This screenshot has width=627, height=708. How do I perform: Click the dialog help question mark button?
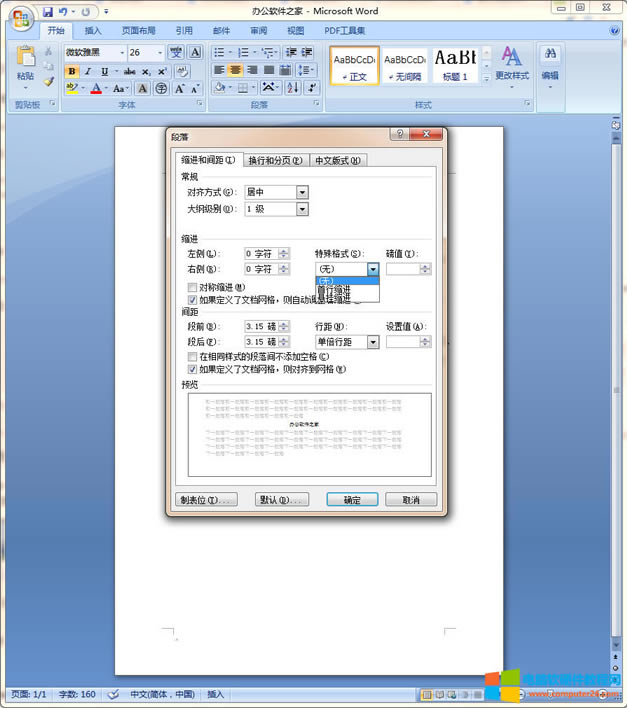[x=399, y=134]
